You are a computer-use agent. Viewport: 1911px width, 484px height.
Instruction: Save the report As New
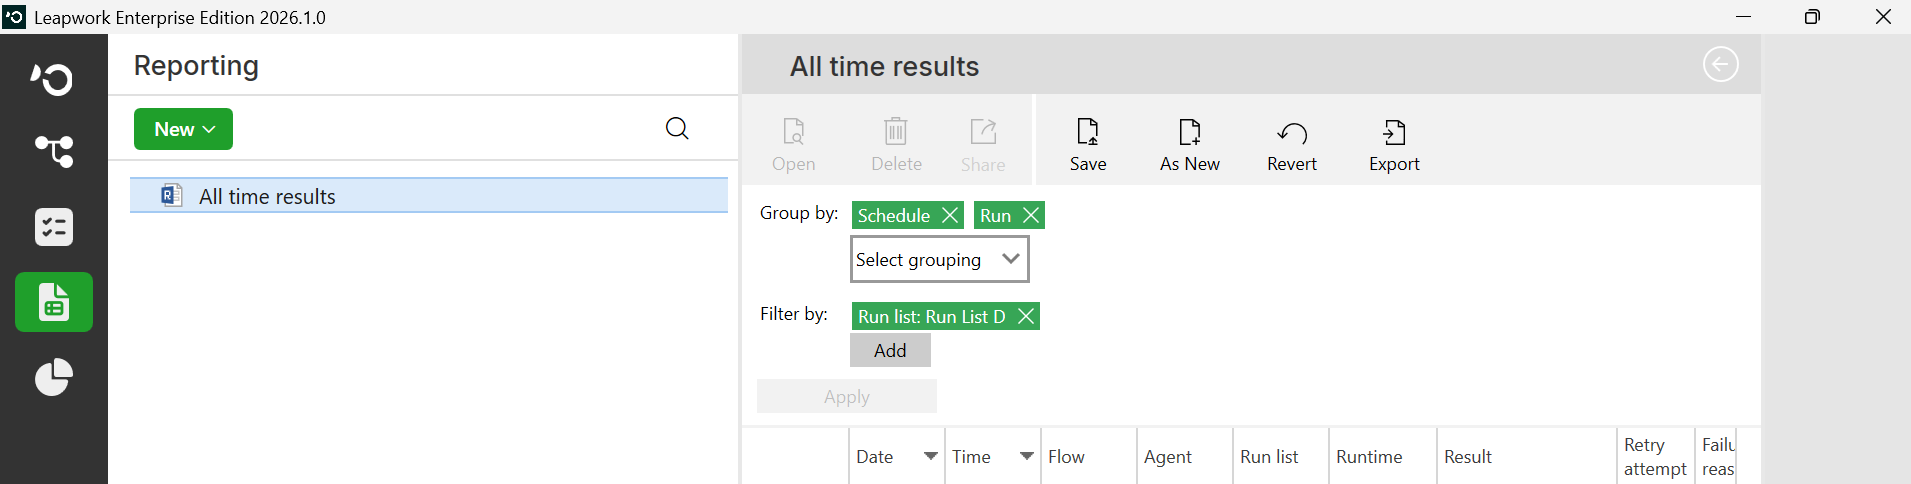pyautogui.click(x=1189, y=145)
